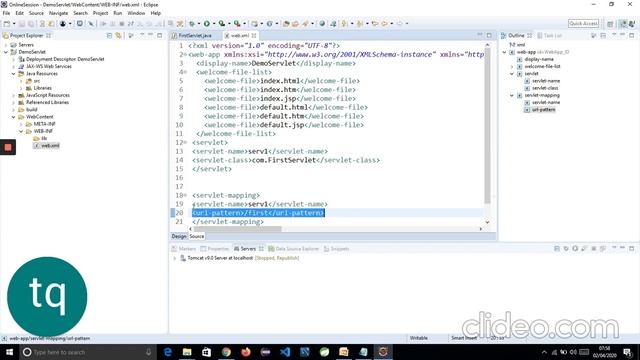Screen dimensions: 640x360
Task: Open Visual Studio Code from the taskbar
Action: 285,352
